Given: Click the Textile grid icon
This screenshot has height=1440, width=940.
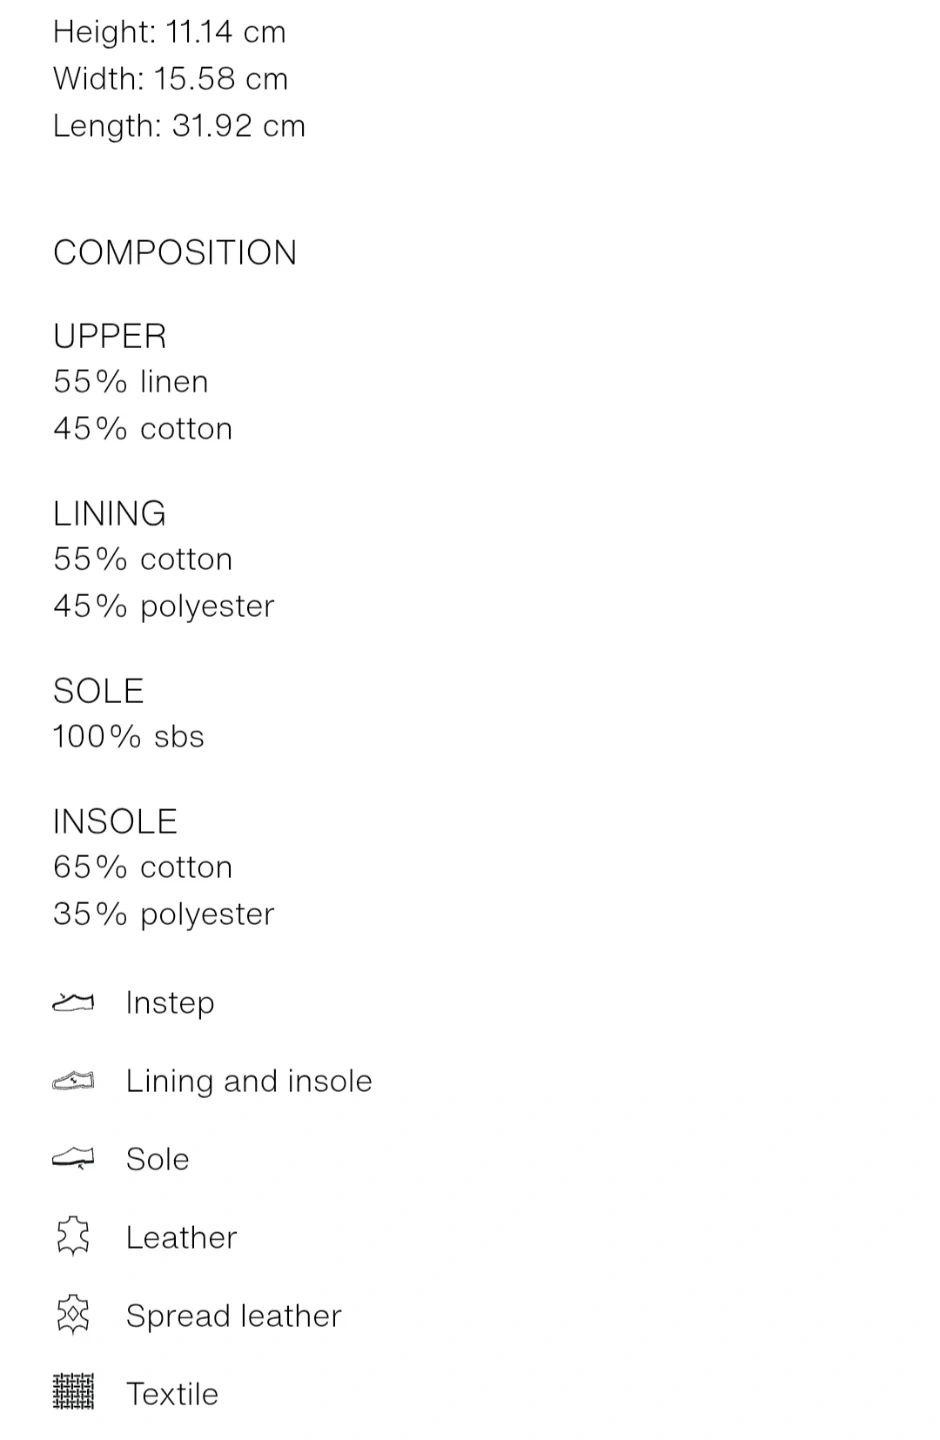Looking at the screenshot, I should tap(73, 1392).
